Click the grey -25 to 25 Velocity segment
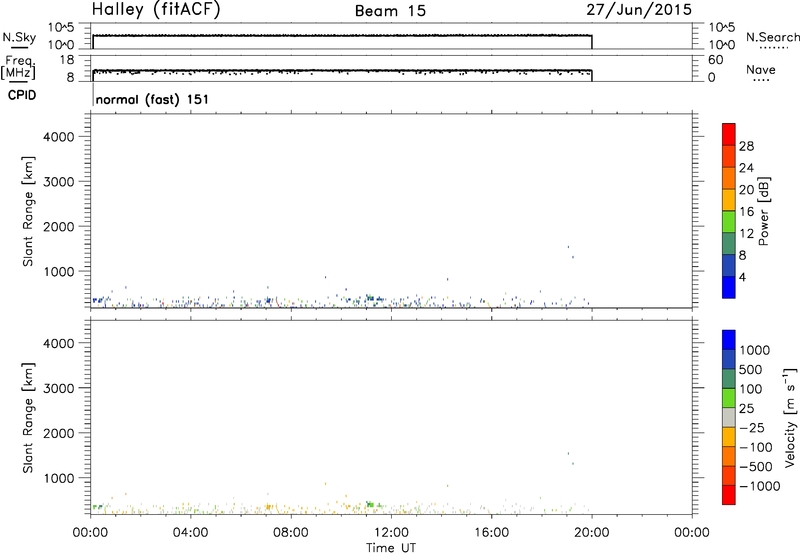 click(x=729, y=418)
